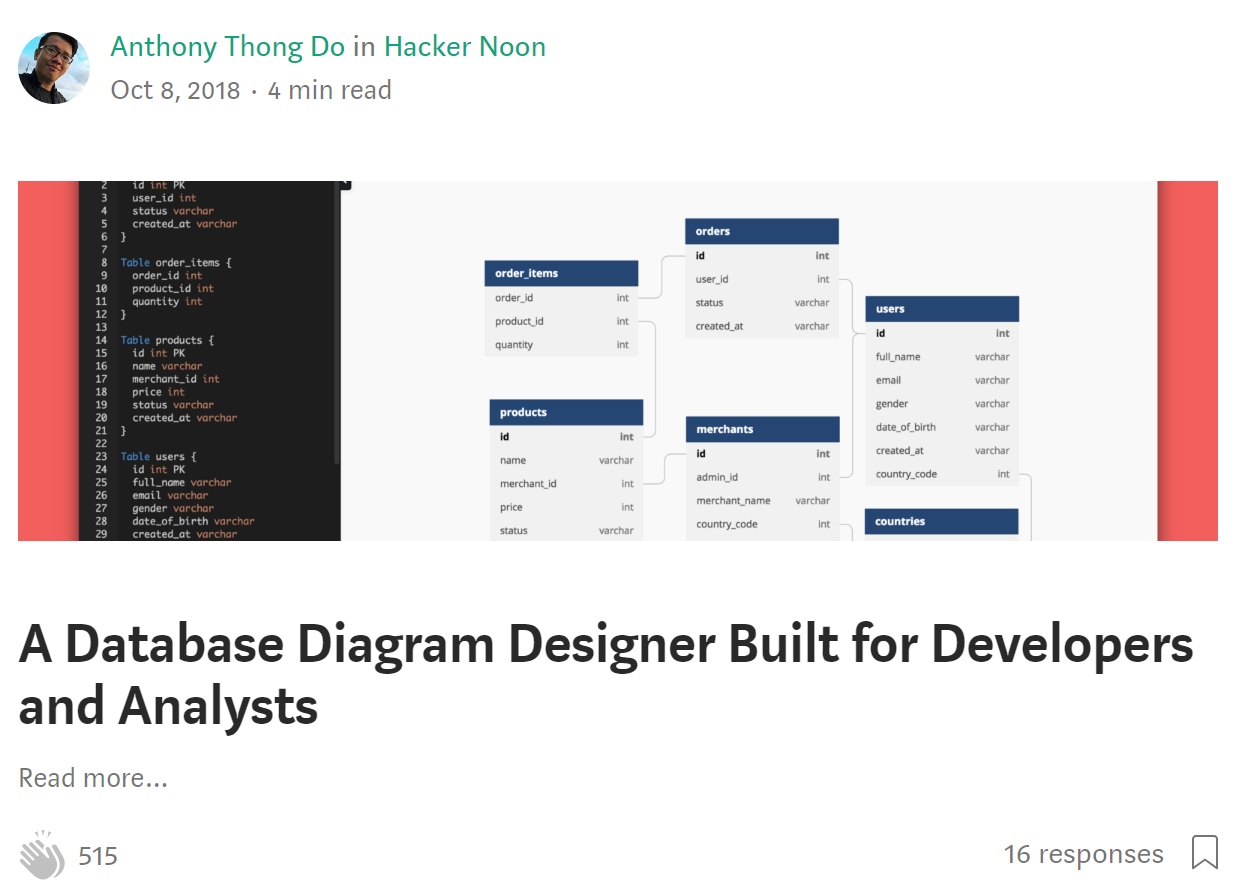Visit the Hacker Noon publication link

(x=465, y=47)
